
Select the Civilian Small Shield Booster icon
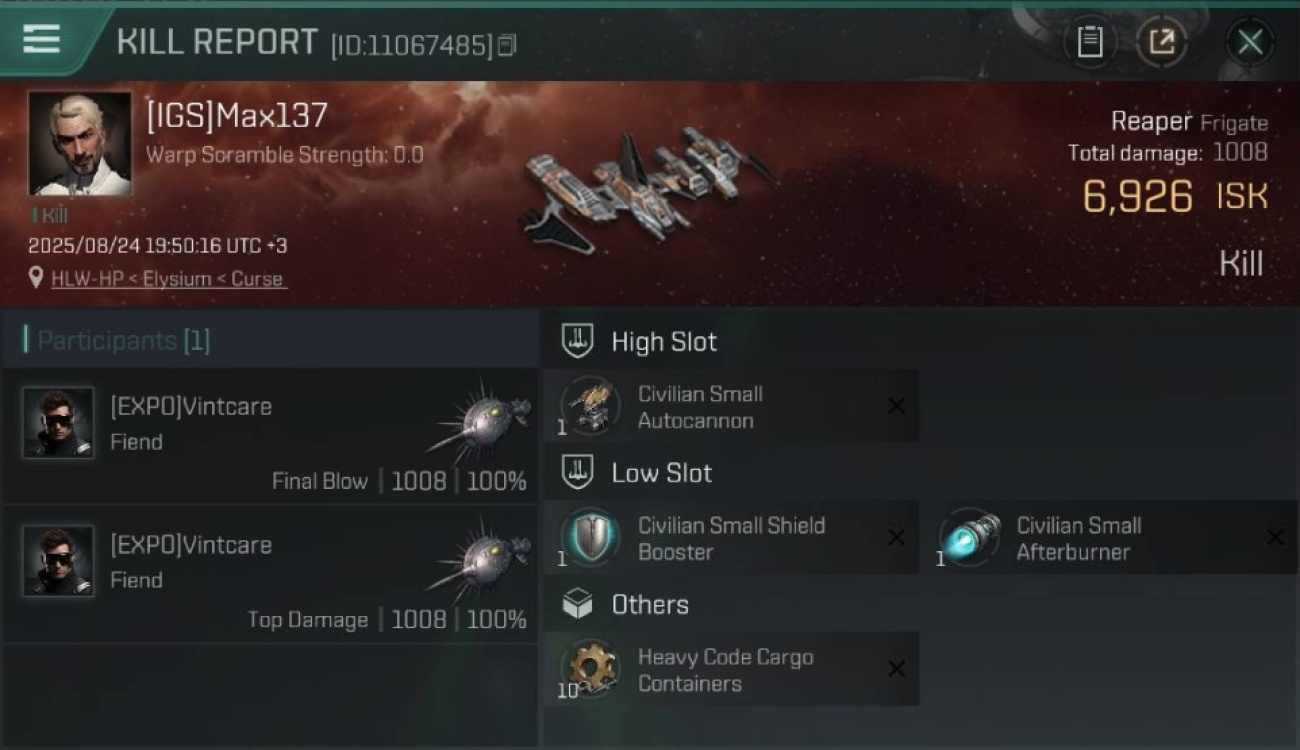click(x=590, y=537)
